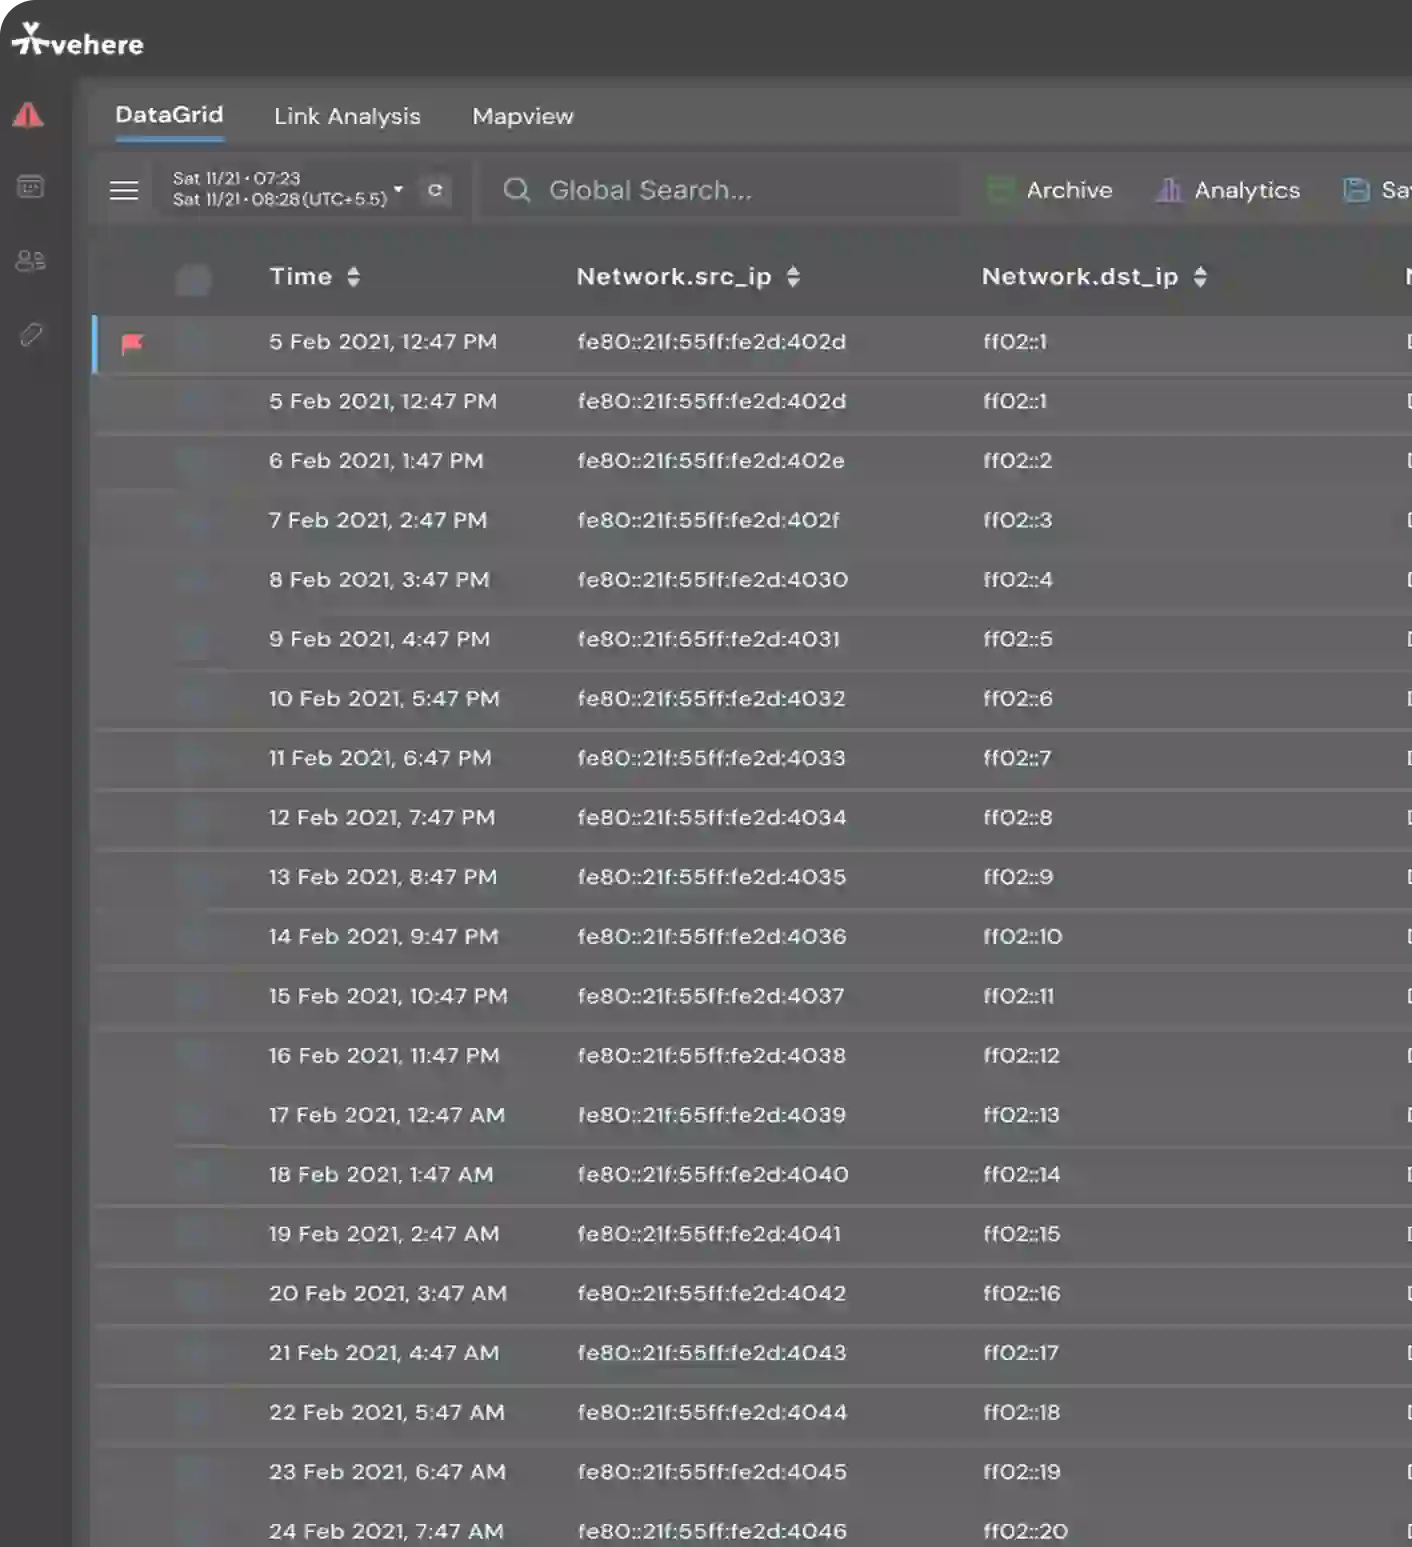The width and height of the screenshot is (1412, 1547).
Task: Refresh data with the reload icon
Action: [x=435, y=190]
